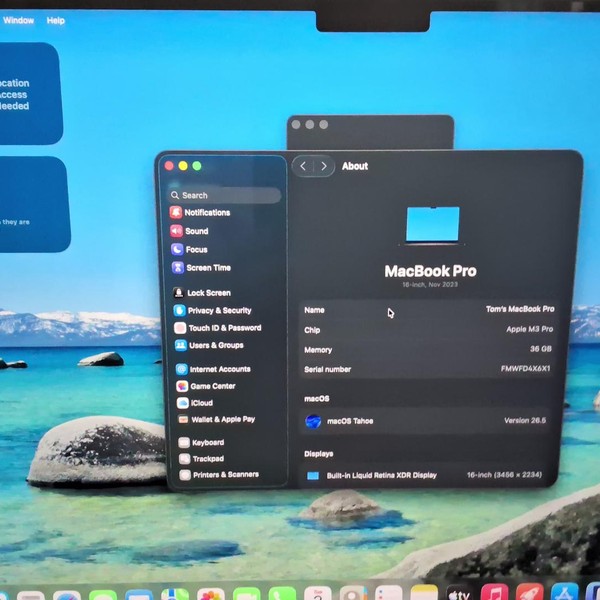Select Internet Accounts in sidebar
This screenshot has width=600, height=600.
(213, 369)
